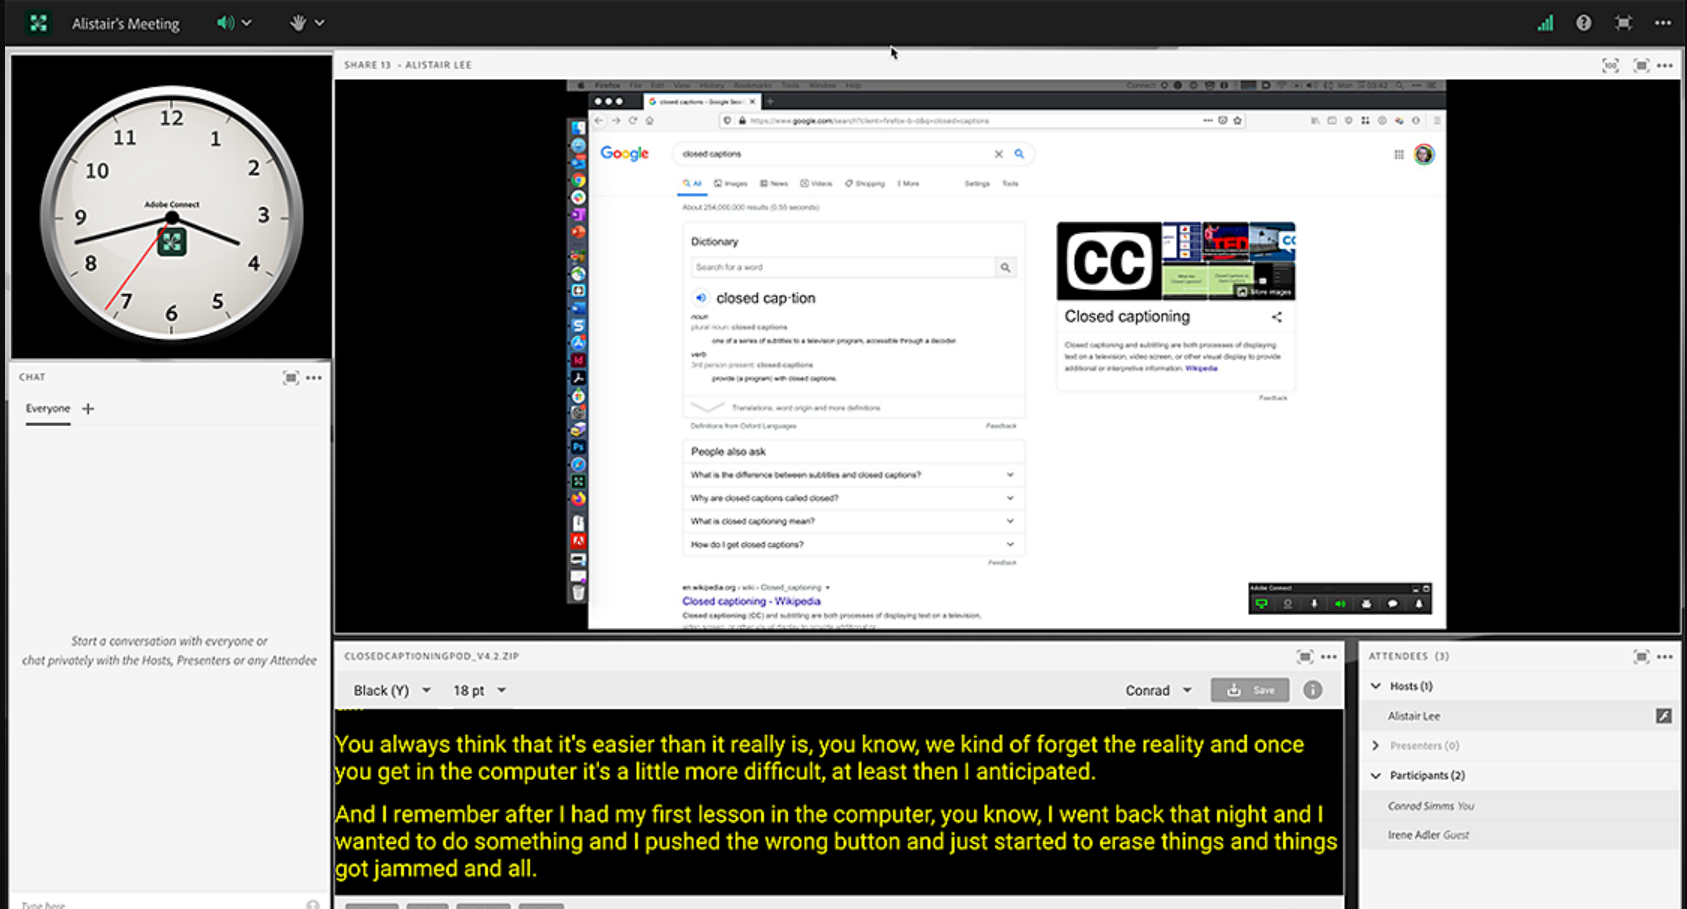1687x909 pixels.
Task: Check connection status via the signal strength icon
Action: coord(1544,22)
